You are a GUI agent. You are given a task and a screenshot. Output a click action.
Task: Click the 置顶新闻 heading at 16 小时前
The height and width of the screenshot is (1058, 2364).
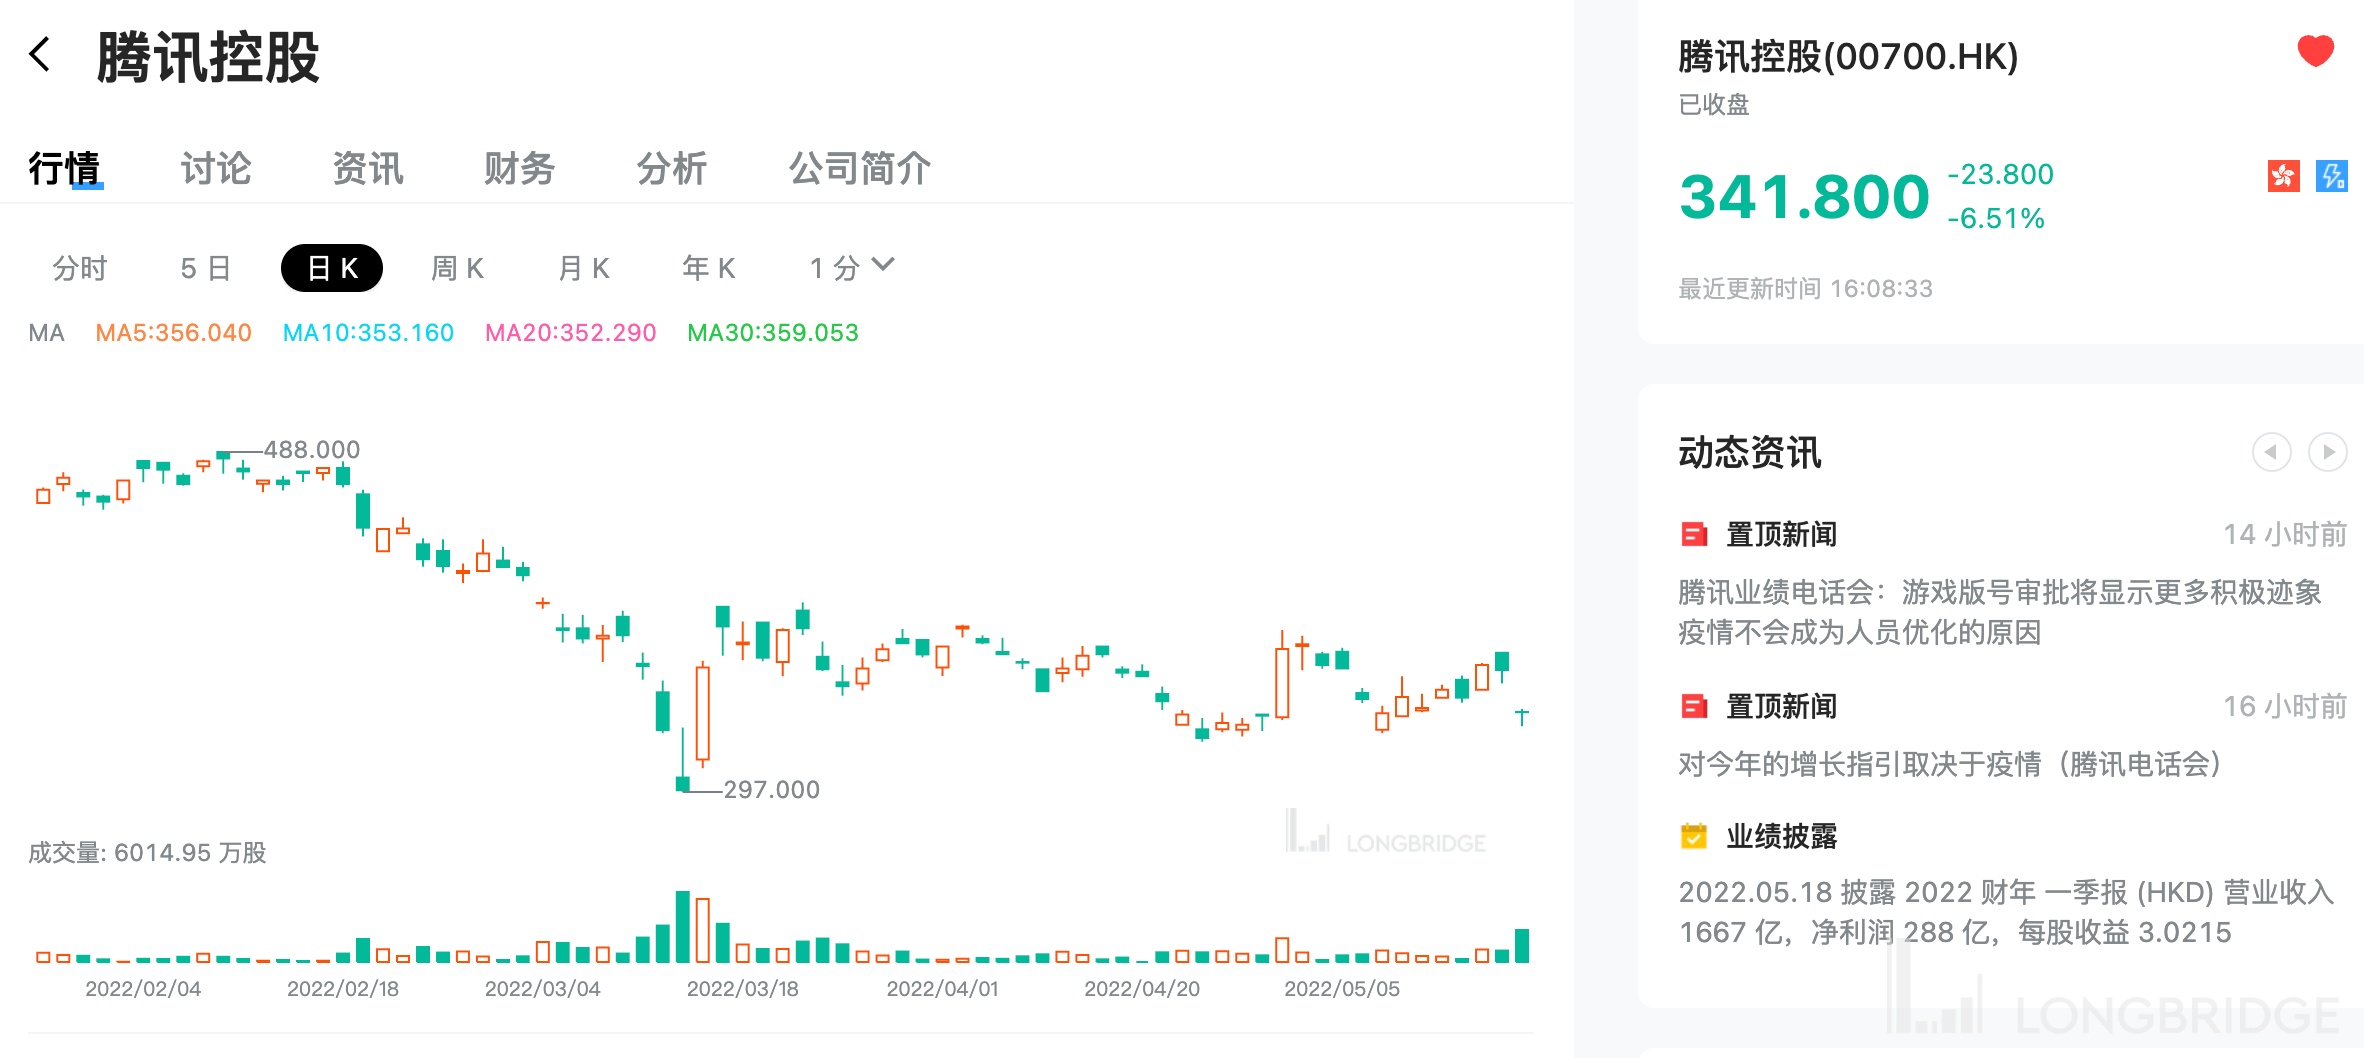pyautogui.click(x=1782, y=707)
